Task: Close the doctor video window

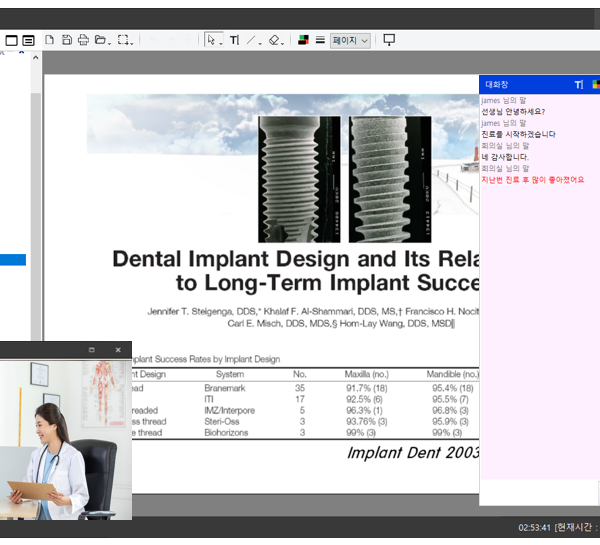Action: (118, 350)
